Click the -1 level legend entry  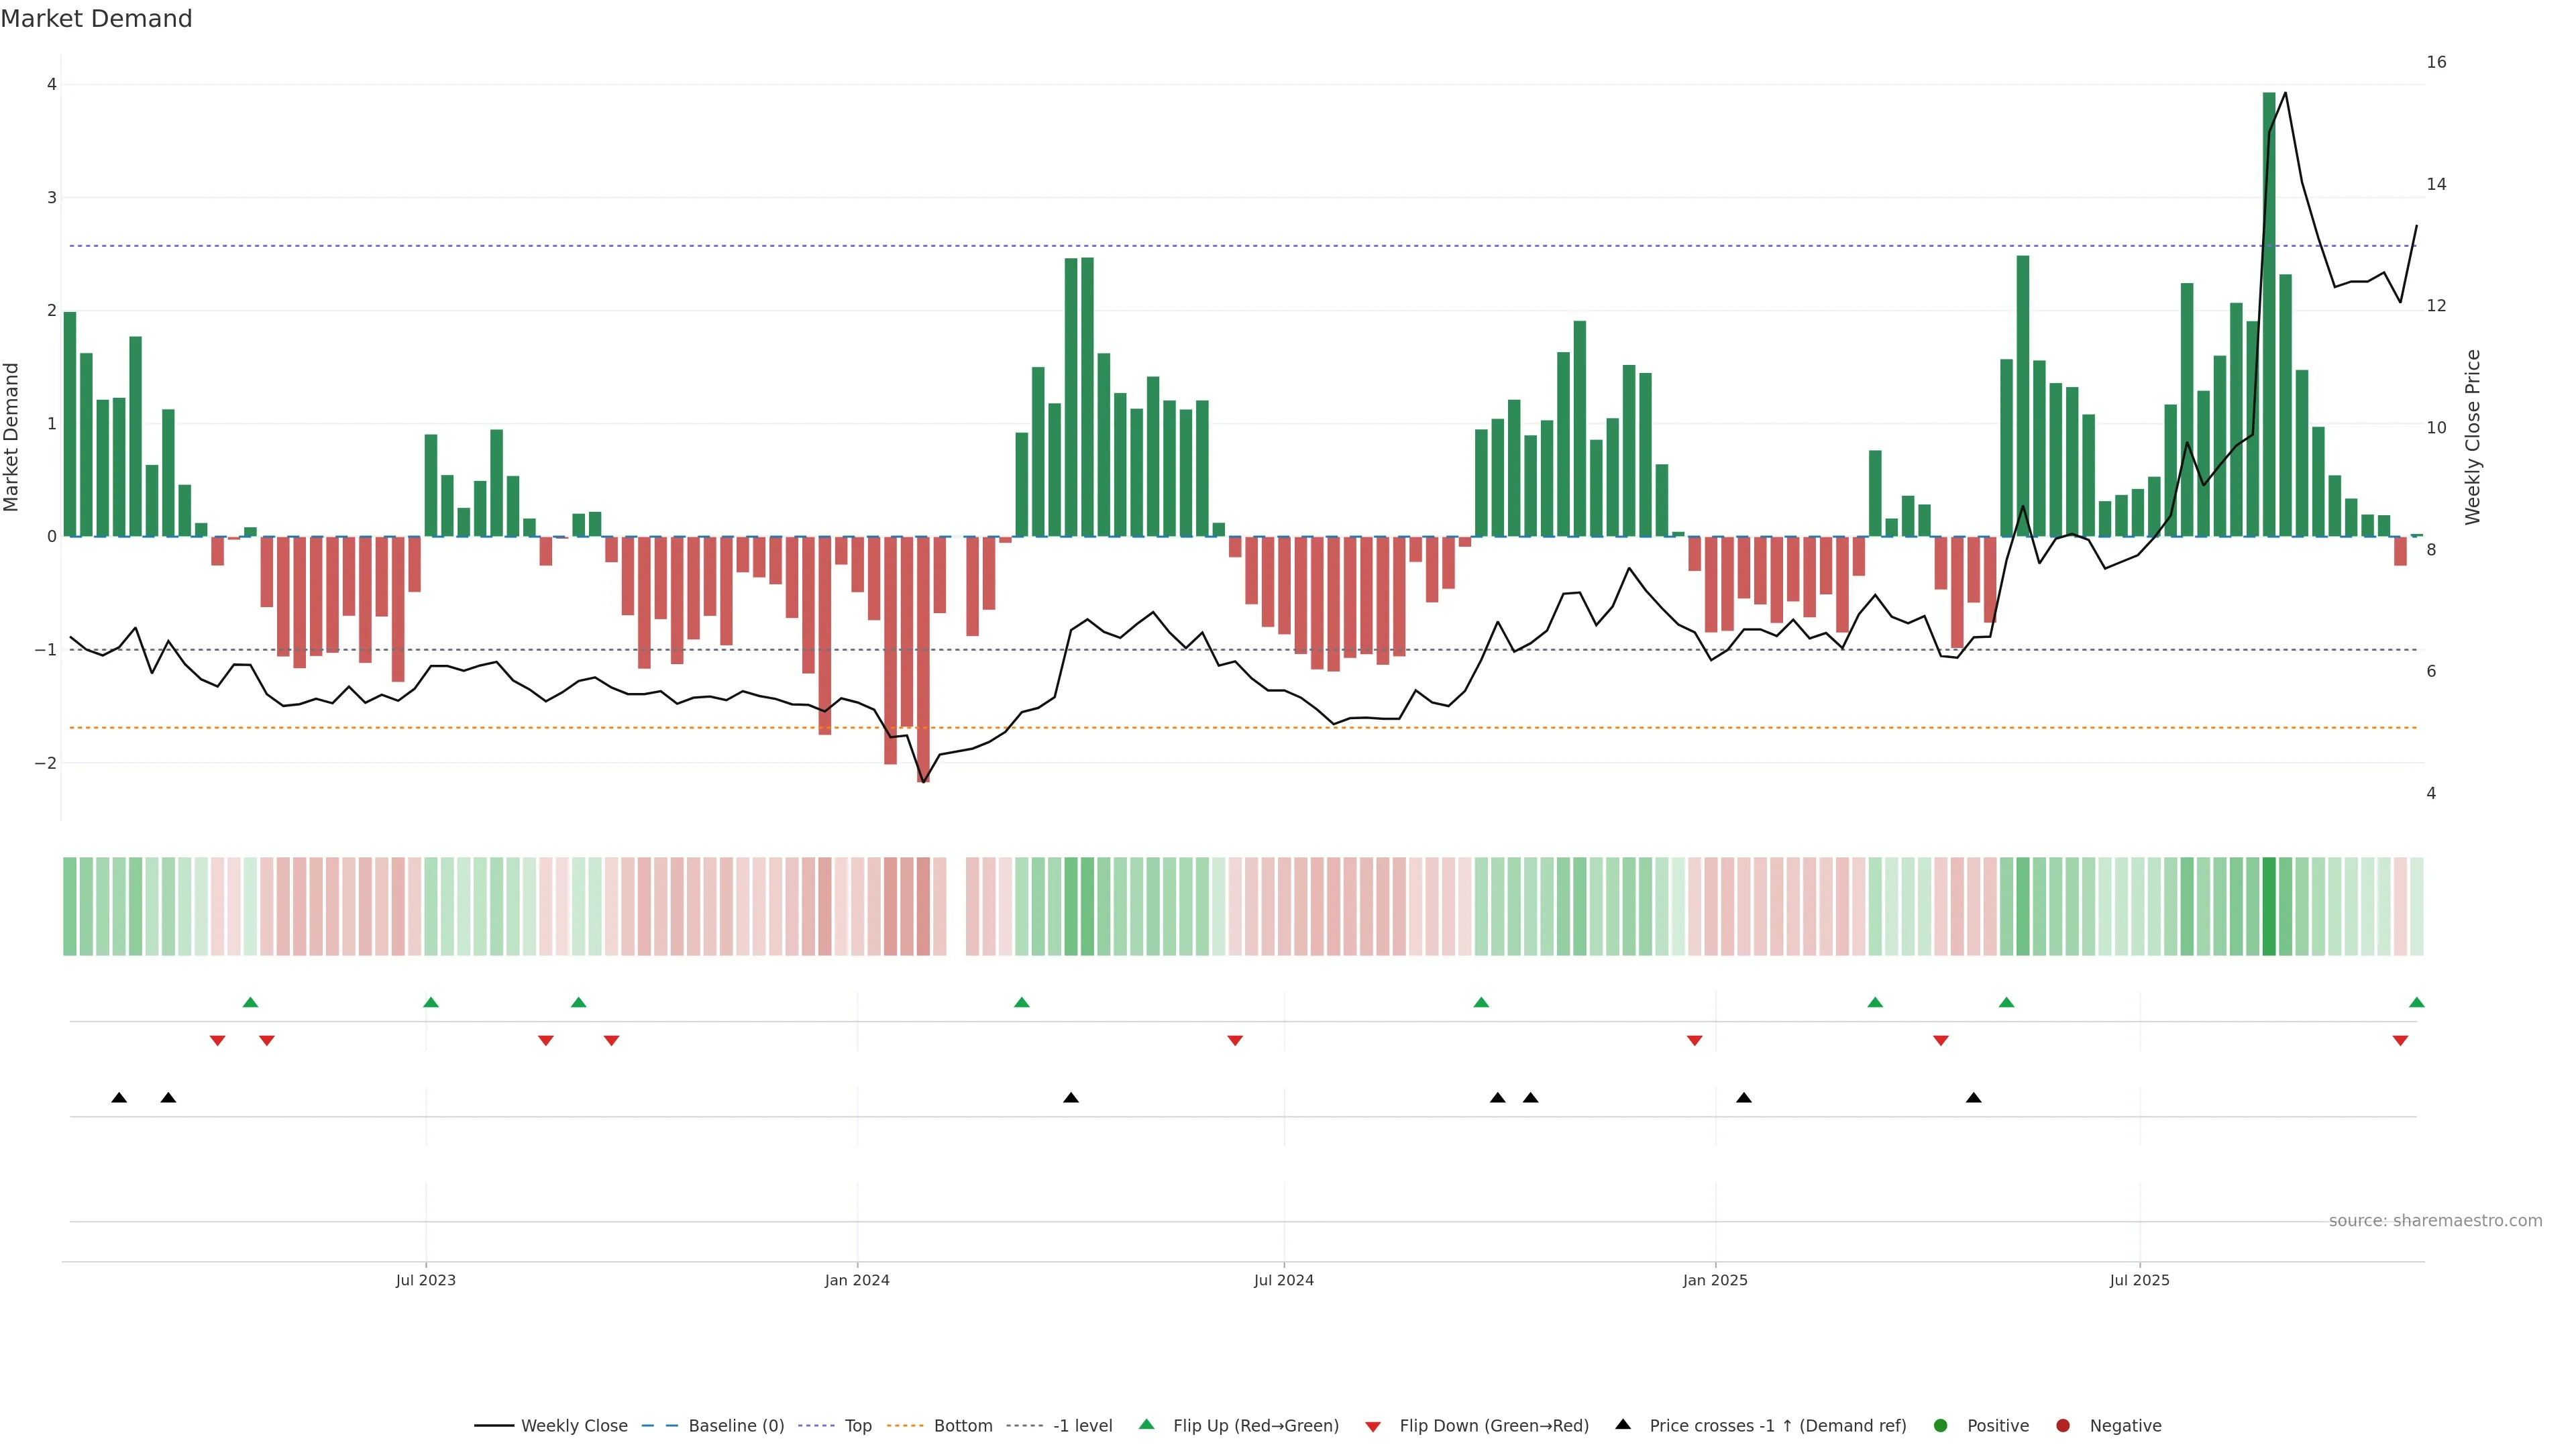[x=1082, y=1425]
